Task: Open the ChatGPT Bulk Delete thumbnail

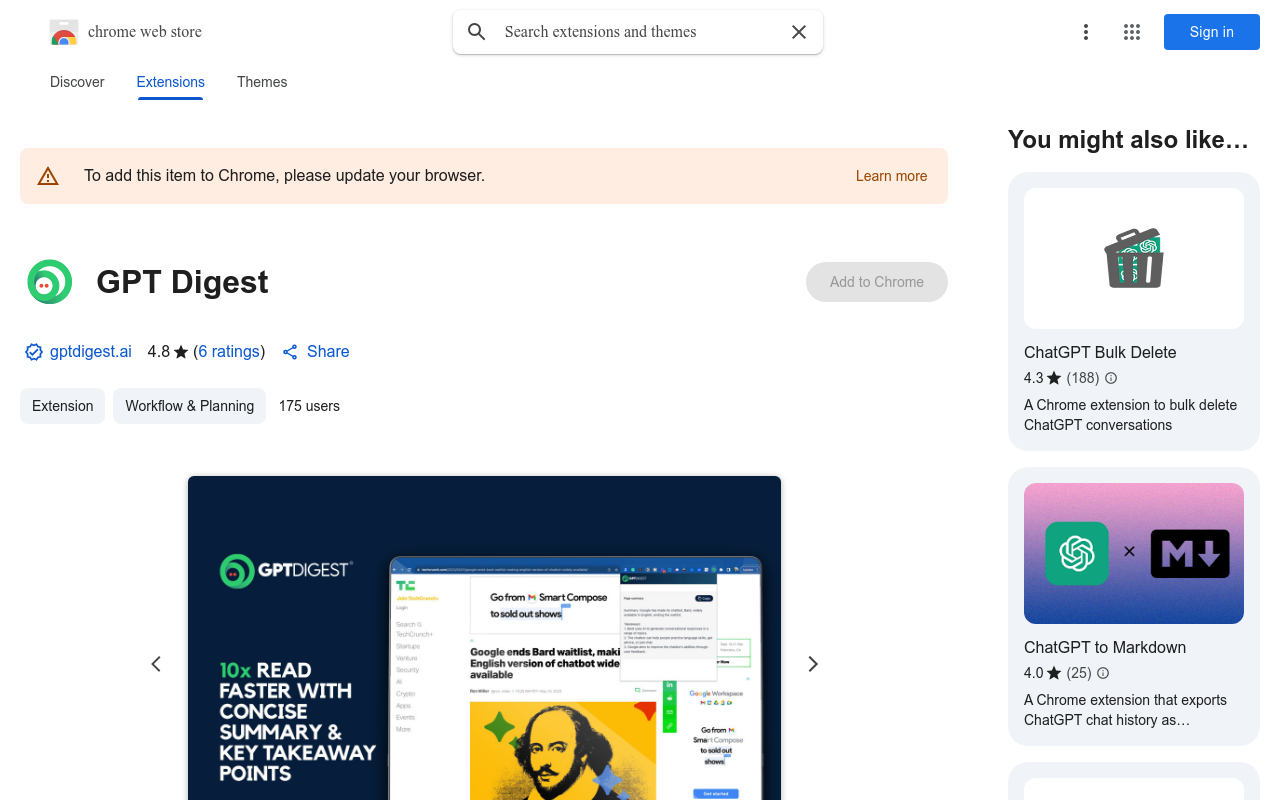Action: pos(1134,258)
